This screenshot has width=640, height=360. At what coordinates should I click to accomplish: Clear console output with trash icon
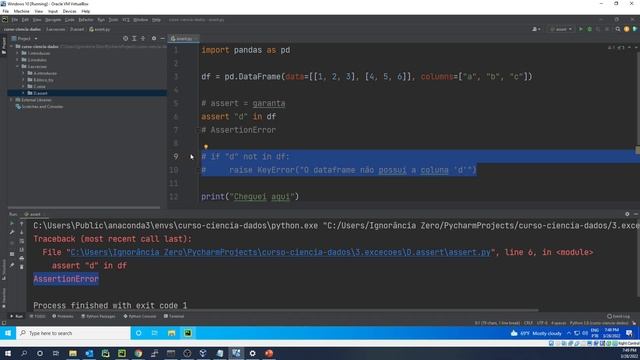22,267
